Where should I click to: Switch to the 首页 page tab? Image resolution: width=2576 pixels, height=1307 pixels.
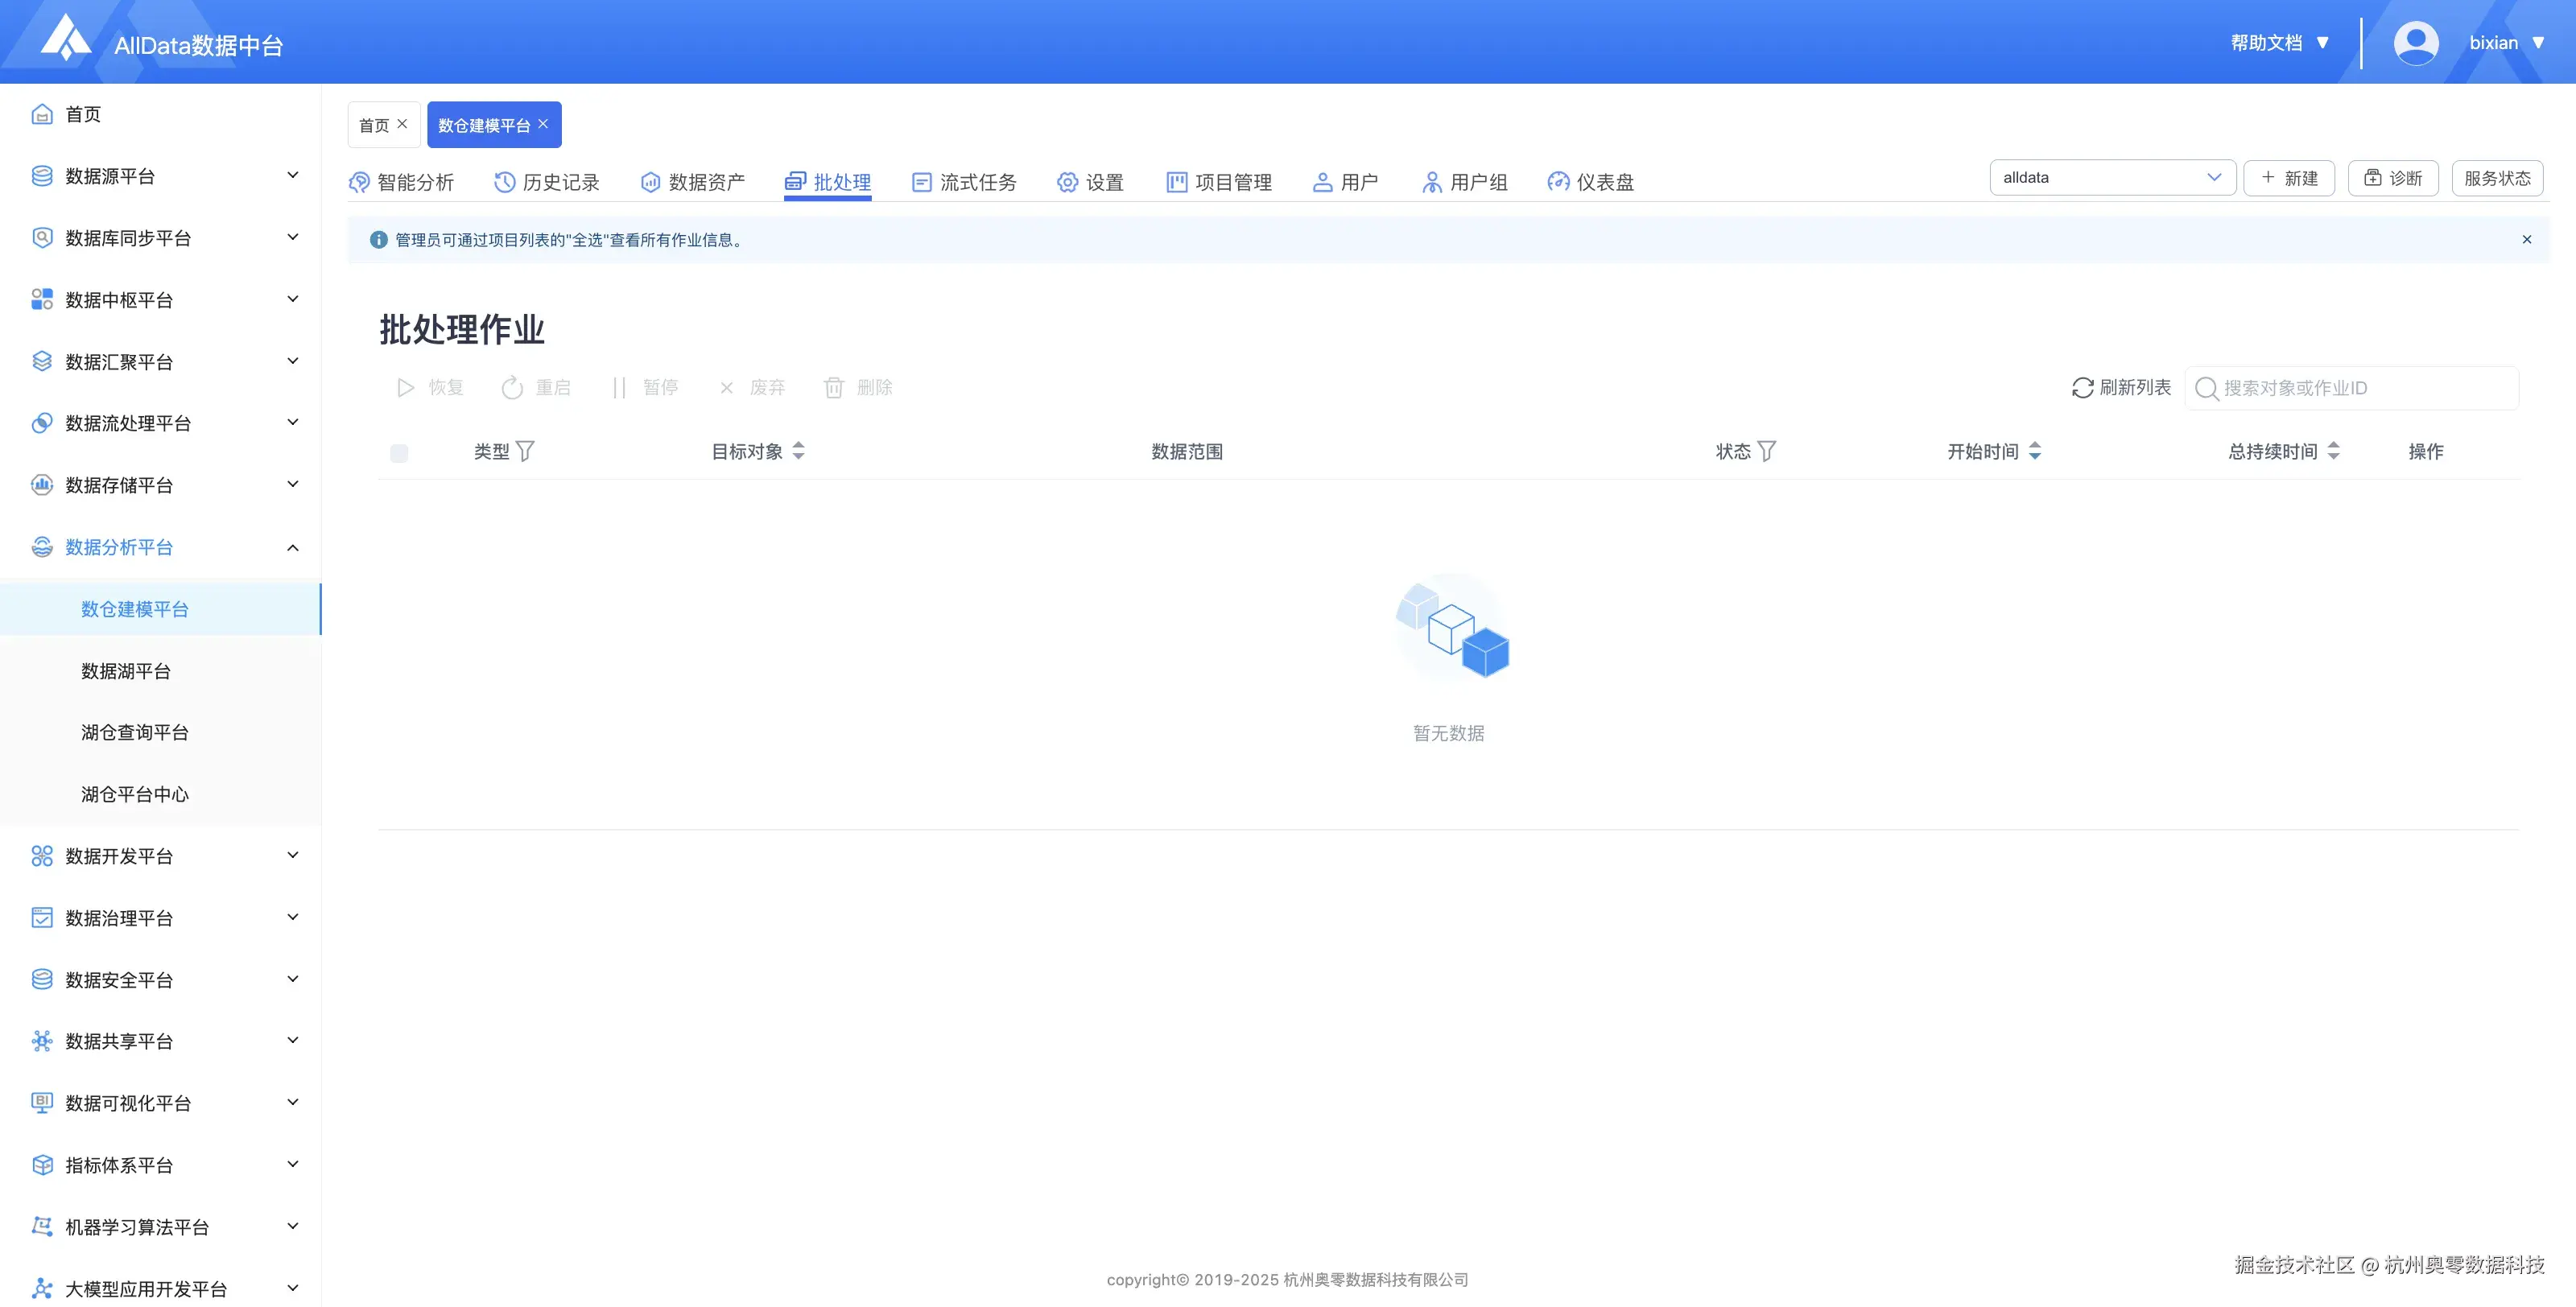point(374,125)
